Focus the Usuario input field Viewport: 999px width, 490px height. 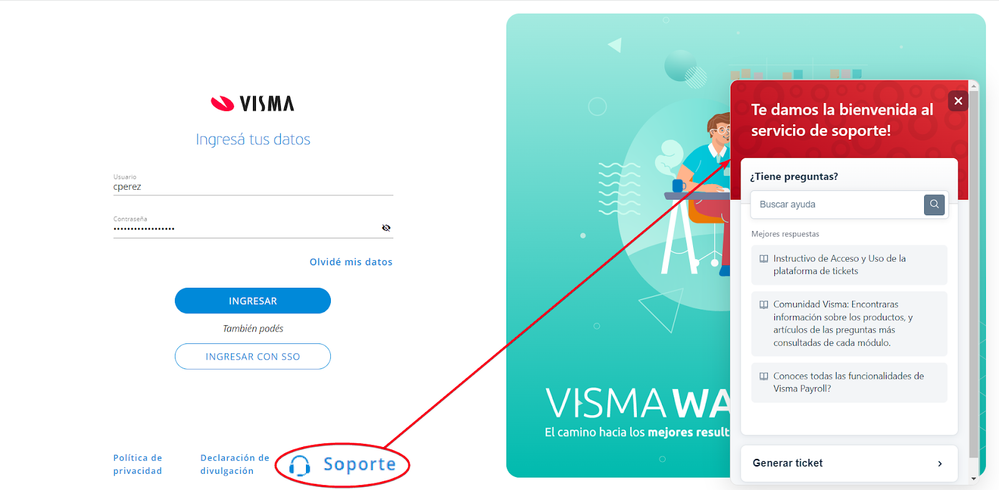point(253,187)
